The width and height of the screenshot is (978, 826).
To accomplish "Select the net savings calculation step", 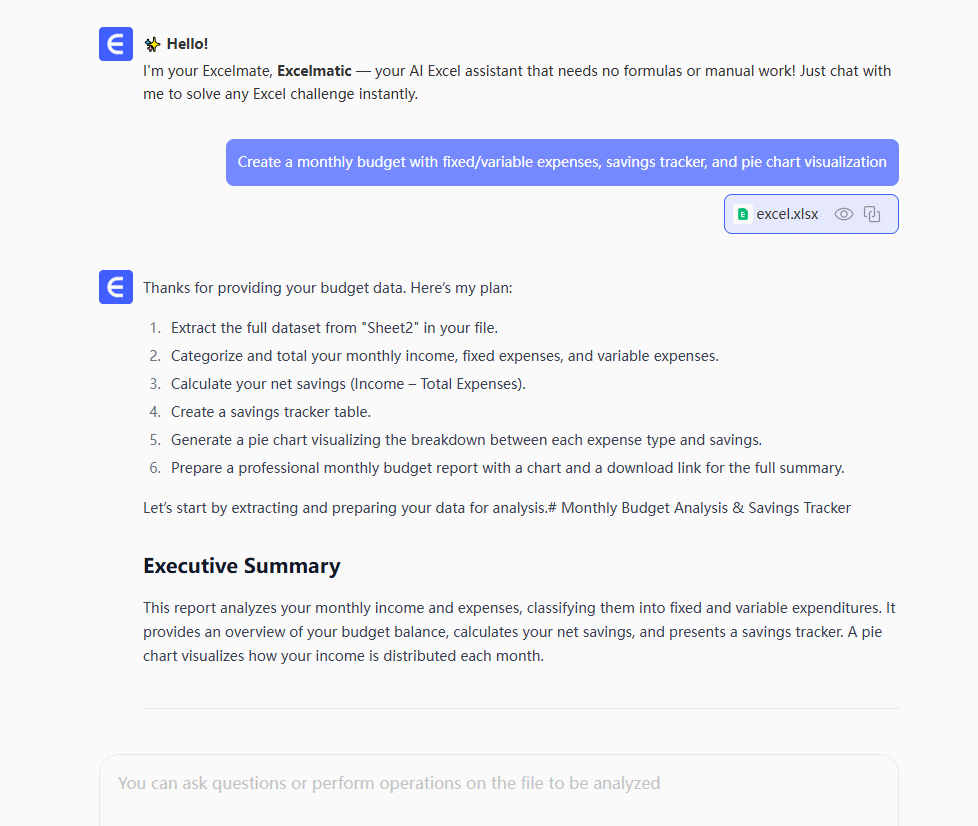I will pyautogui.click(x=348, y=384).
